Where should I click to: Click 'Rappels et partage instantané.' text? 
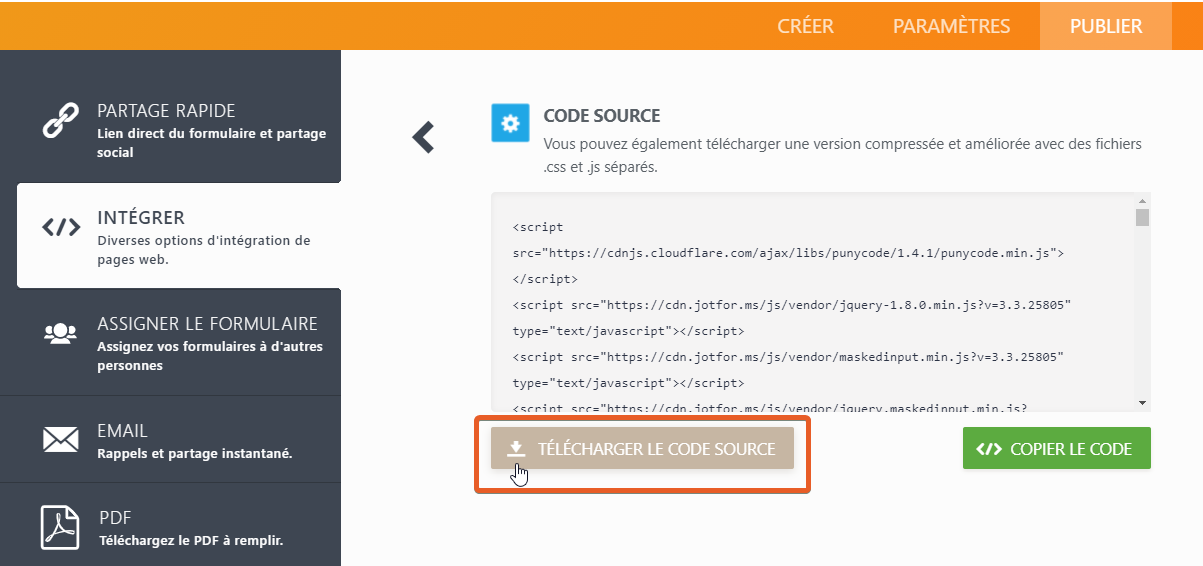click(194, 453)
